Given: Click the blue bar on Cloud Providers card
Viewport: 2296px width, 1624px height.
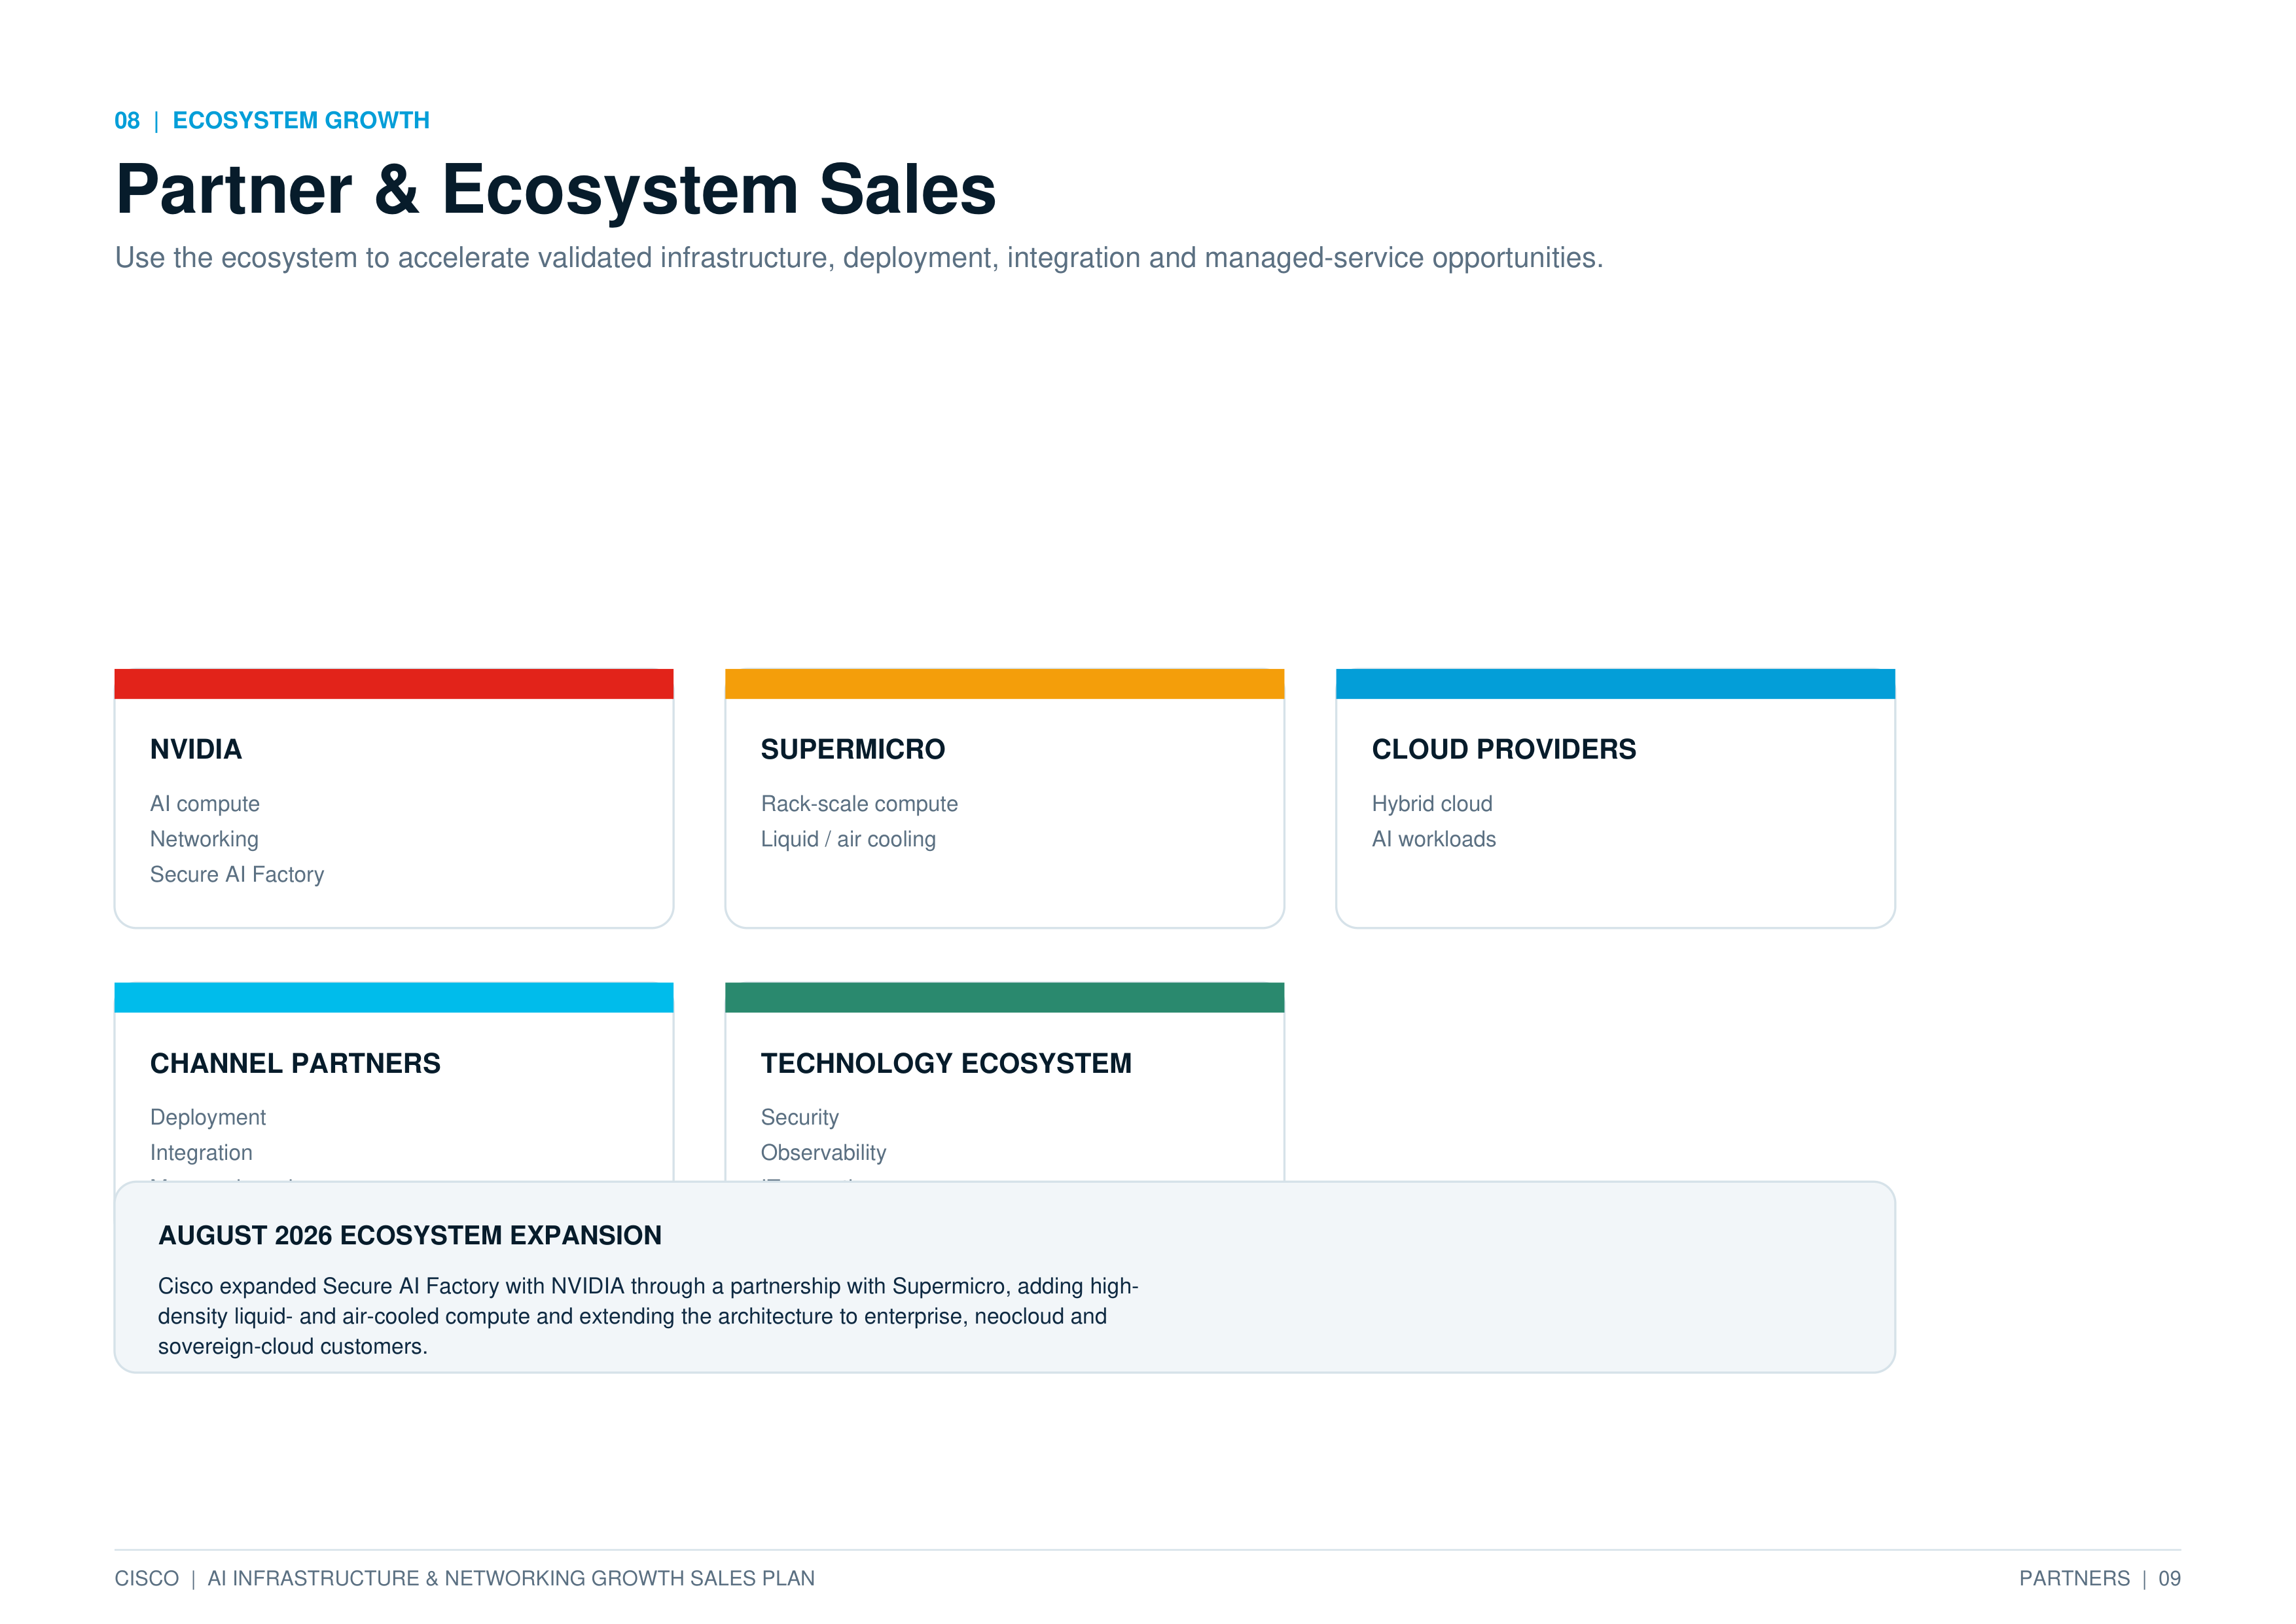Looking at the screenshot, I should click(x=1616, y=684).
